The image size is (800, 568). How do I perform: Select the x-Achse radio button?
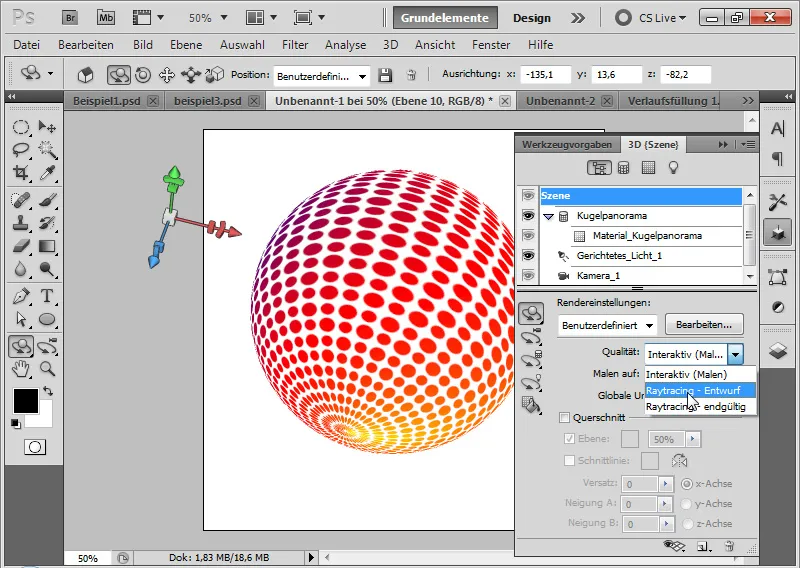tap(687, 483)
